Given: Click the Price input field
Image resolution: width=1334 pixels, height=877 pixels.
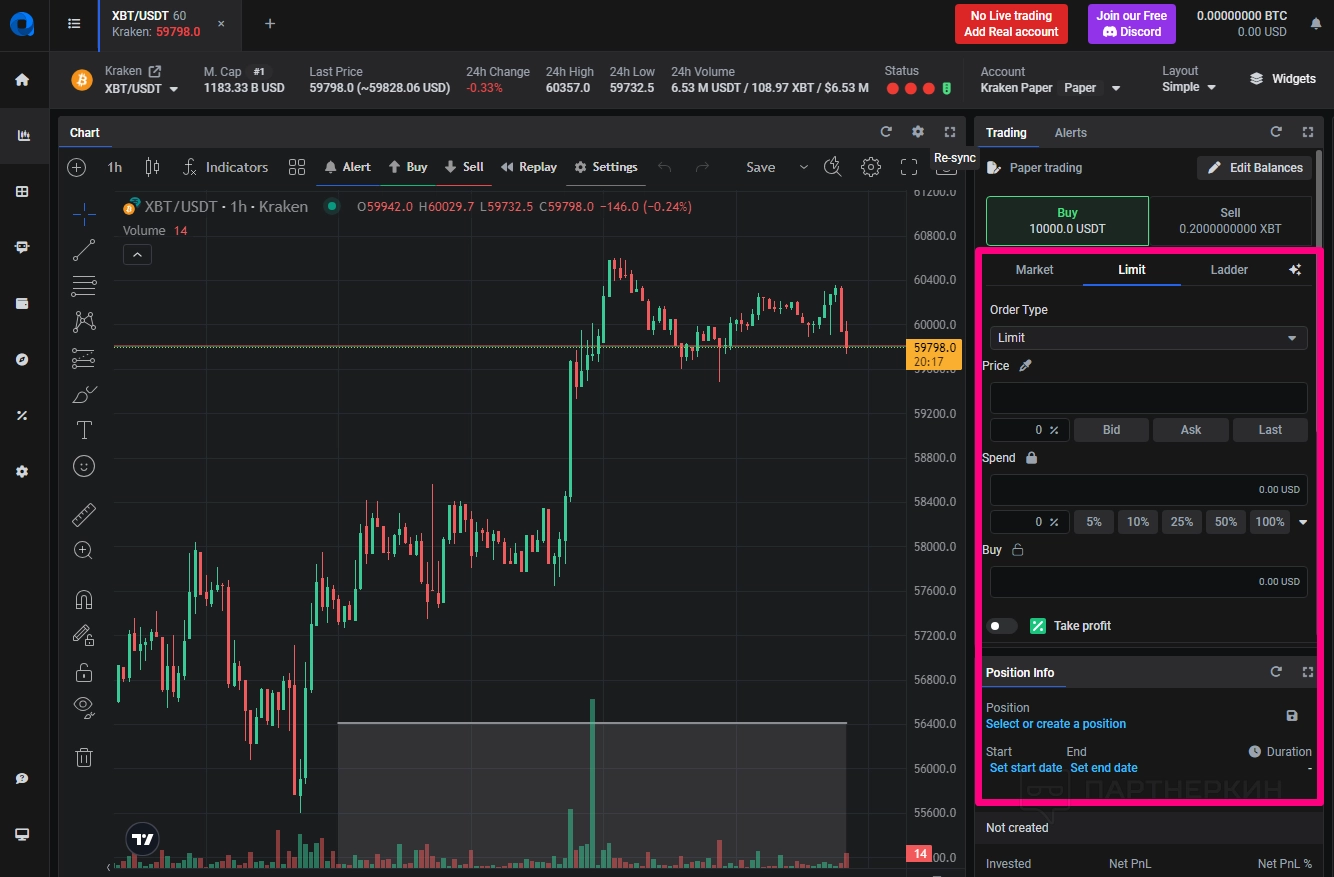Looking at the screenshot, I should pos(1148,398).
